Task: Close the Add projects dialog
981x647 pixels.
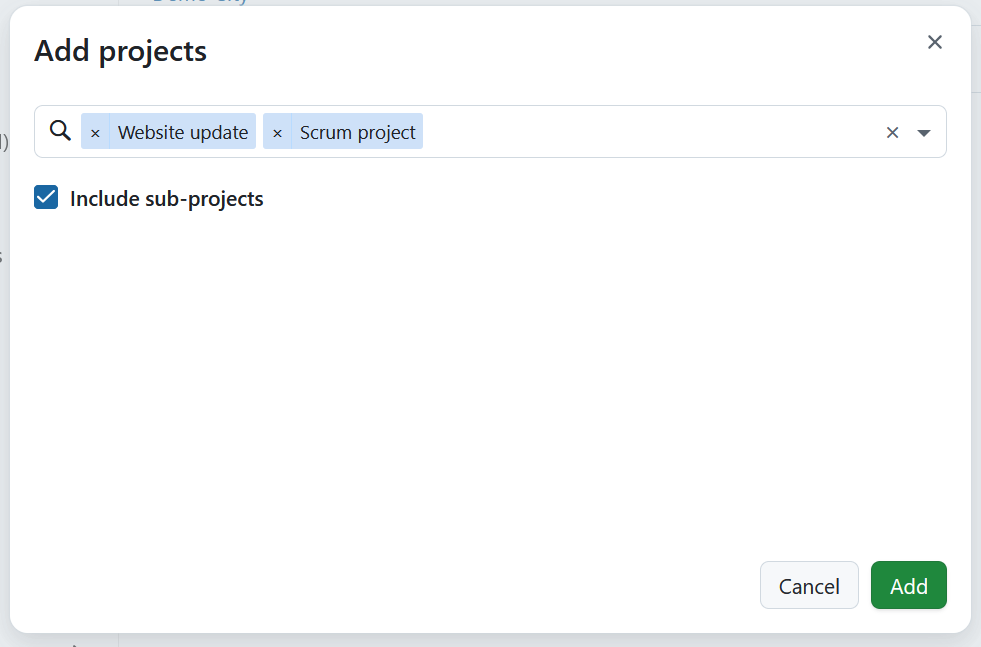Action: (x=934, y=42)
